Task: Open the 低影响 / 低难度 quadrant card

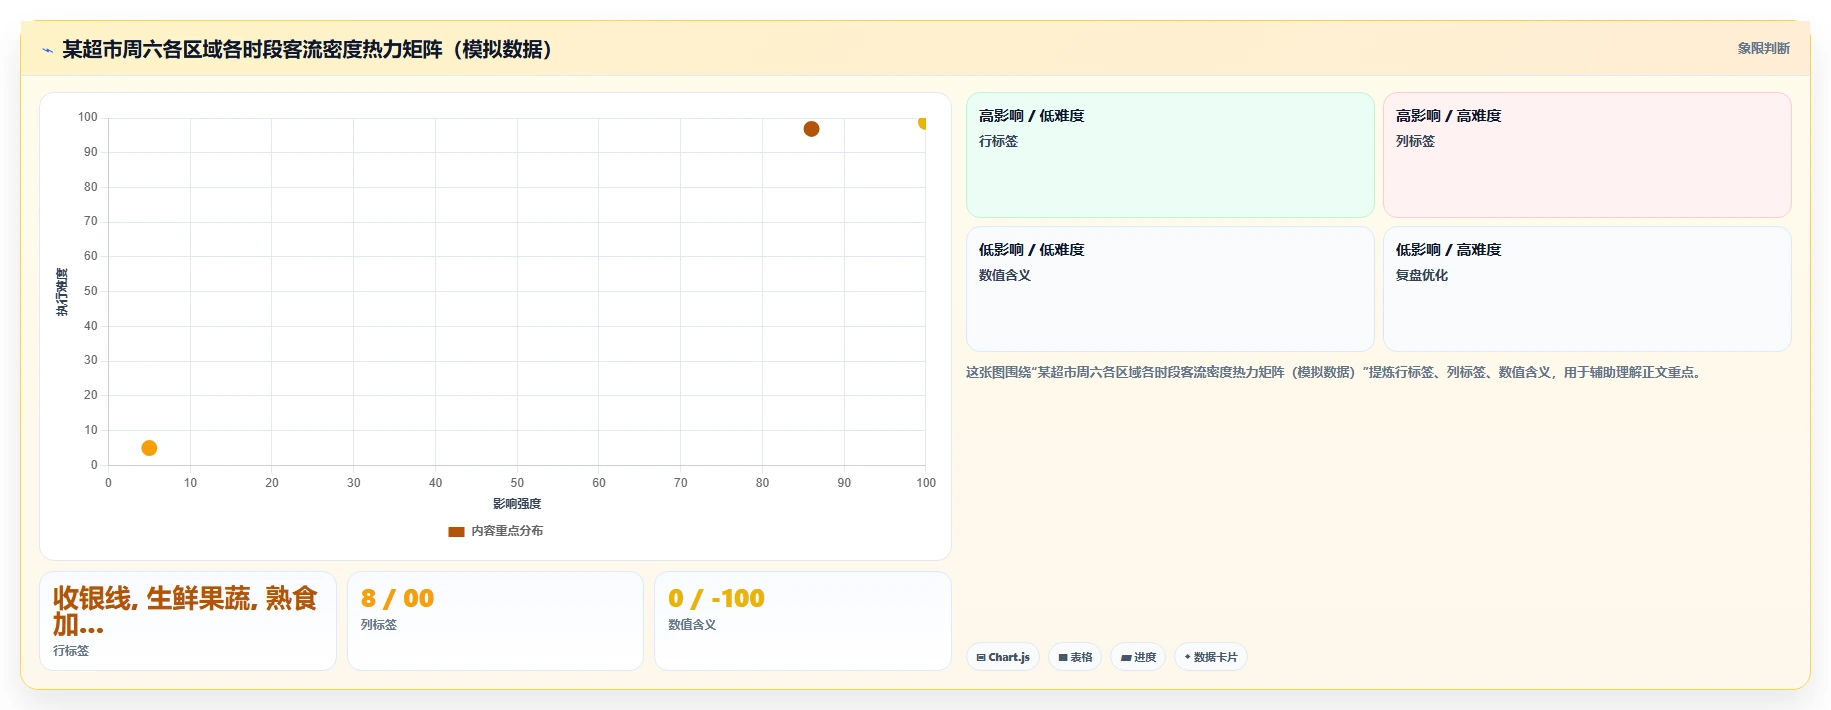Action: [1170, 289]
